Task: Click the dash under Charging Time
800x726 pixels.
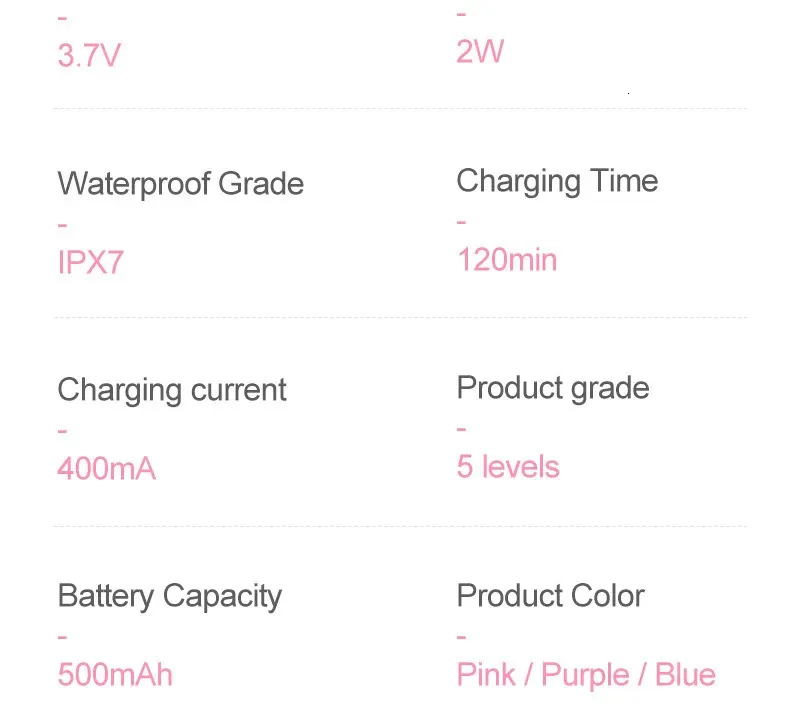Action: coord(461,221)
